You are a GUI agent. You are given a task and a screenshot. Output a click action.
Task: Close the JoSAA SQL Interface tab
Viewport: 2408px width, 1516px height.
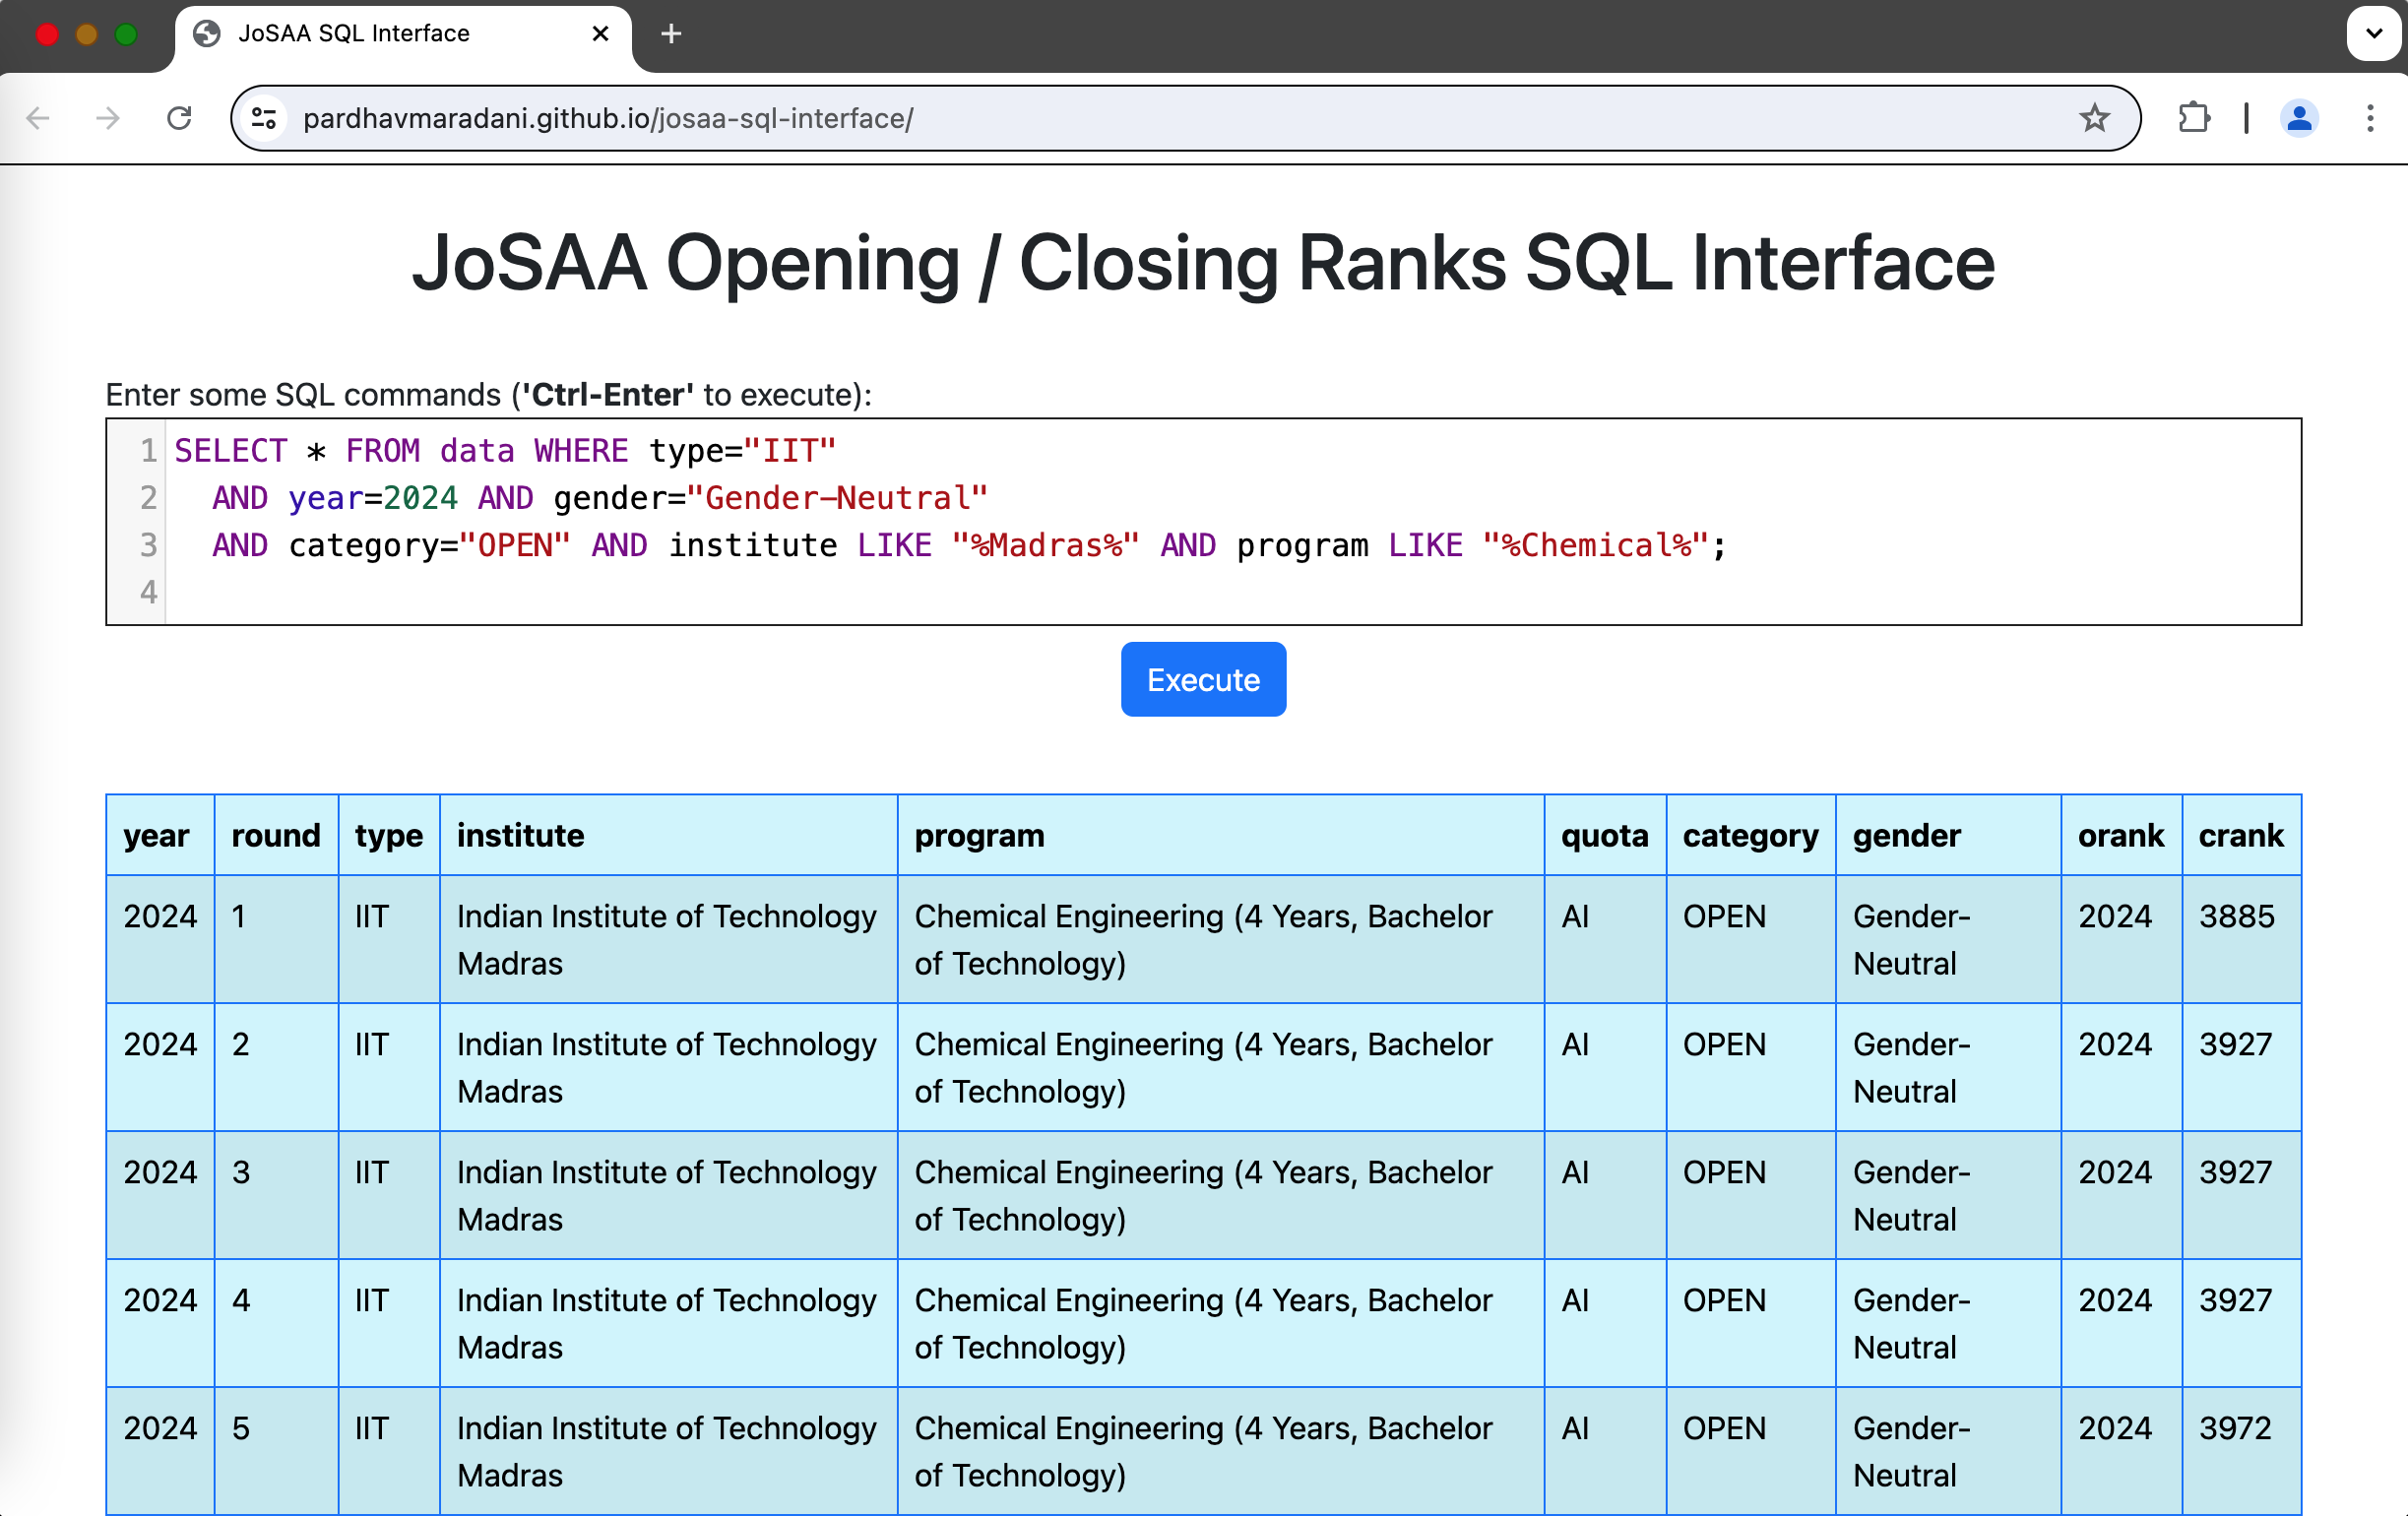pyautogui.click(x=600, y=34)
